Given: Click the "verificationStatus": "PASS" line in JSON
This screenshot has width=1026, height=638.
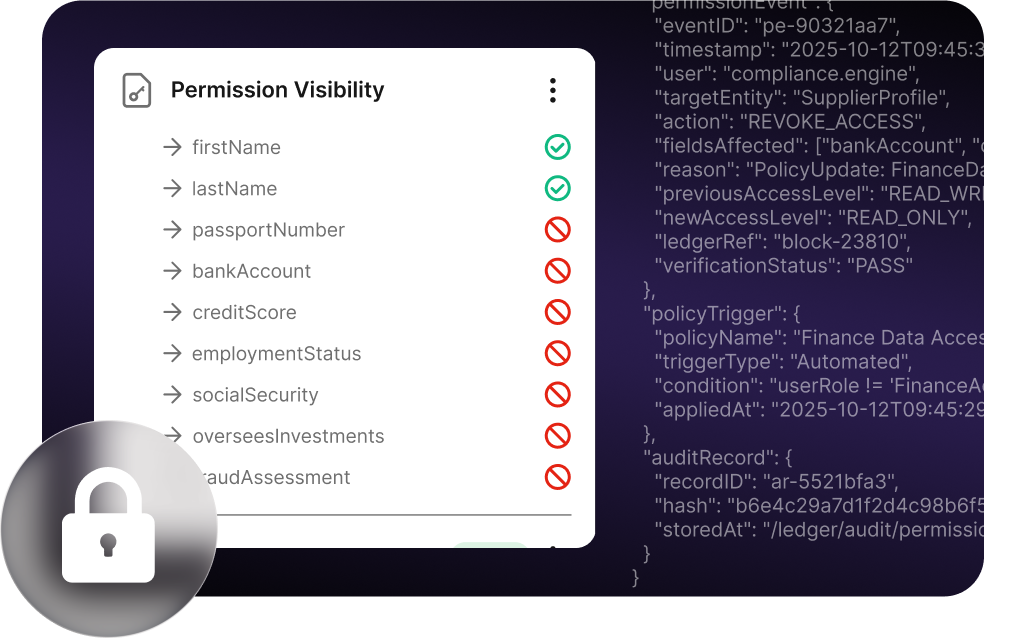Looking at the screenshot, I should [784, 266].
